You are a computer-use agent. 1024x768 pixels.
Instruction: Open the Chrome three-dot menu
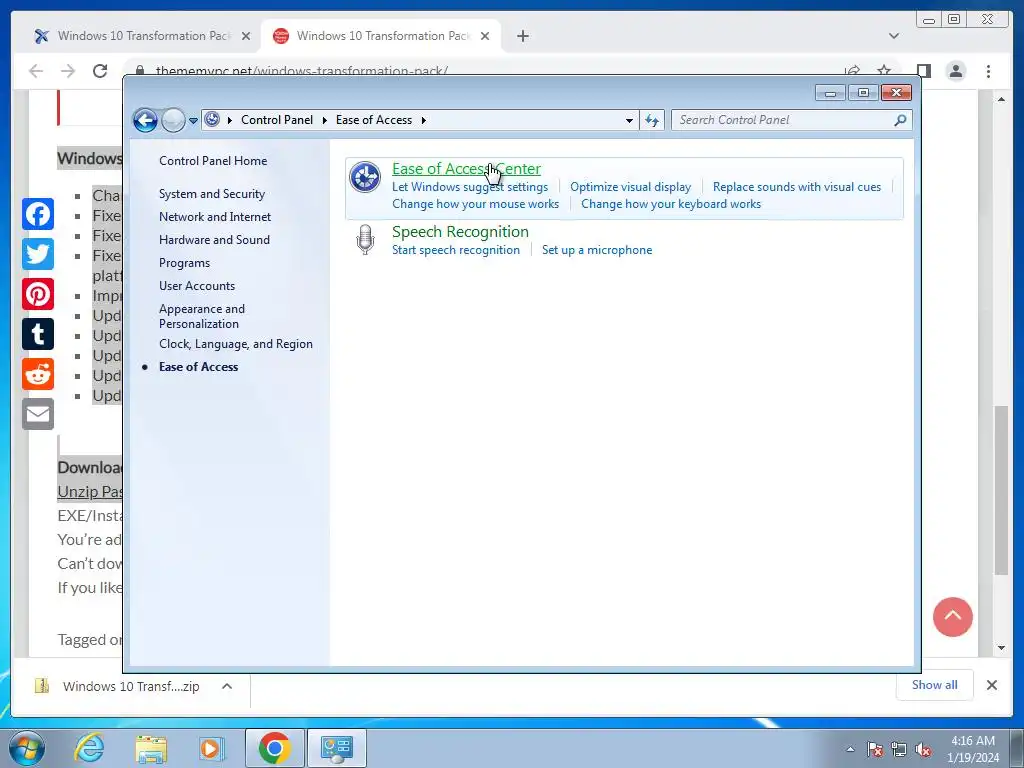pos(988,71)
